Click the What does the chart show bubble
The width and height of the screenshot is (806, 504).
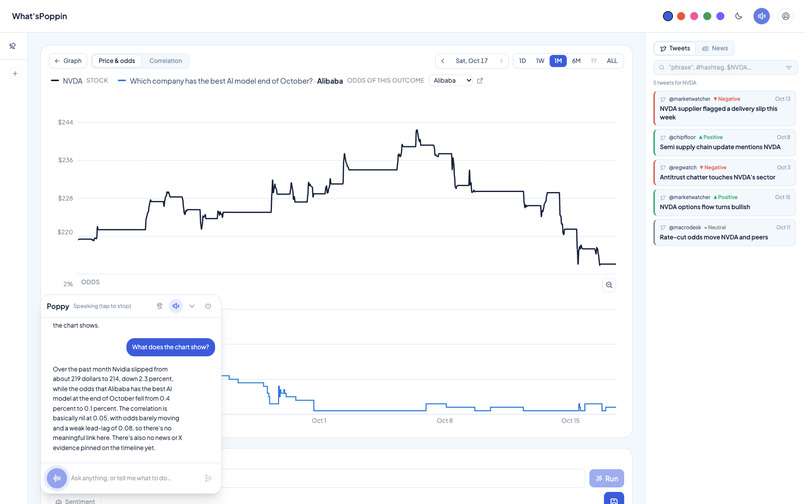click(x=171, y=347)
